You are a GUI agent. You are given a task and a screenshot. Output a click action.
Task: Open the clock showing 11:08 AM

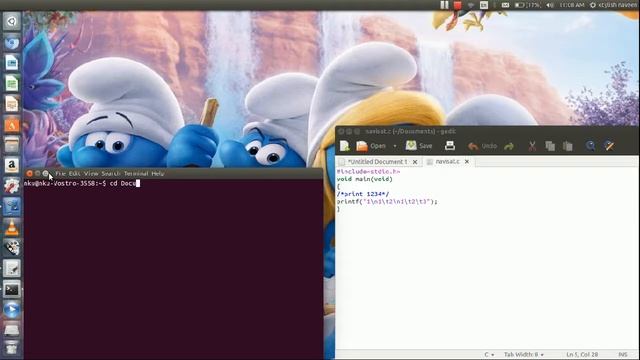pyautogui.click(x=572, y=5)
